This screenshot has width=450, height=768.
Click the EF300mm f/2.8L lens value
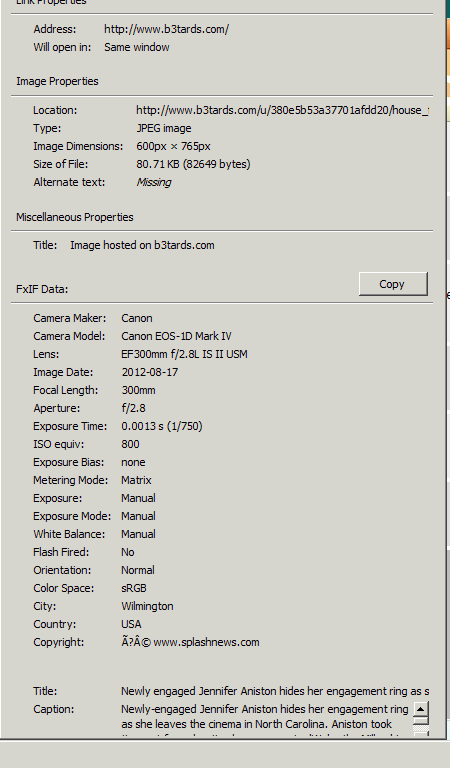184,354
